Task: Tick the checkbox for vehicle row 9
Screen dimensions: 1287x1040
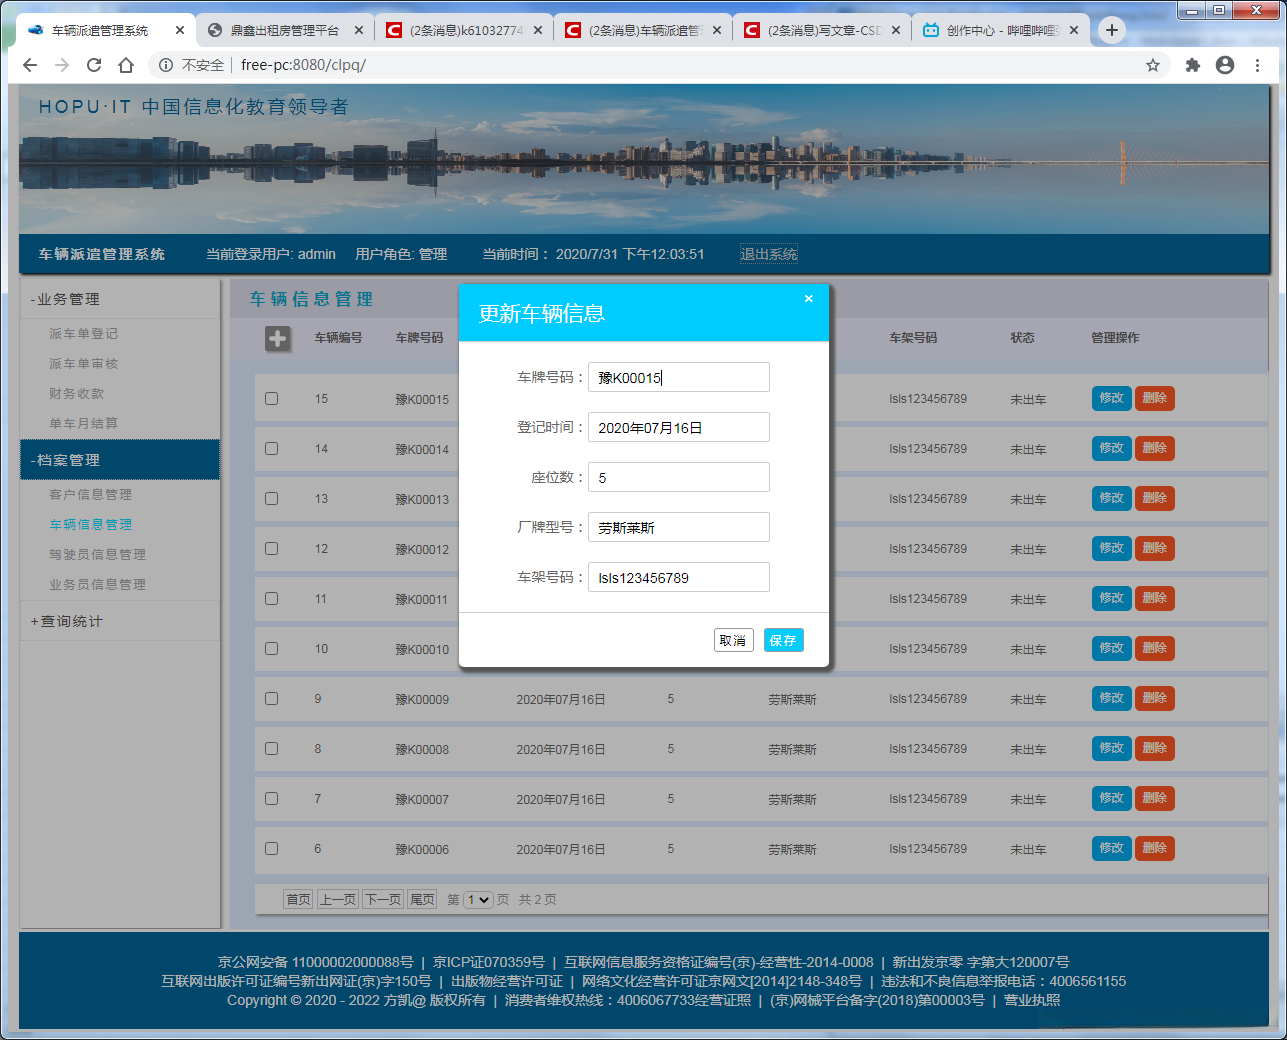Action: click(271, 698)
